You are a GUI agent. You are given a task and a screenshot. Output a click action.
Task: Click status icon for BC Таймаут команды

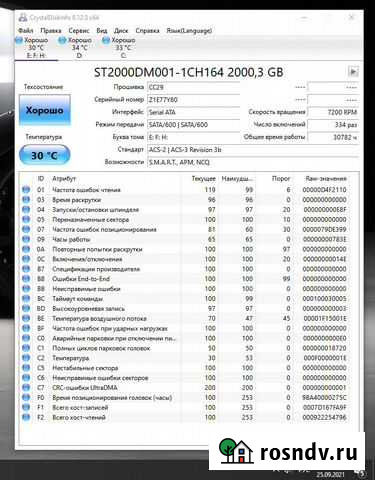pos(26,299)
